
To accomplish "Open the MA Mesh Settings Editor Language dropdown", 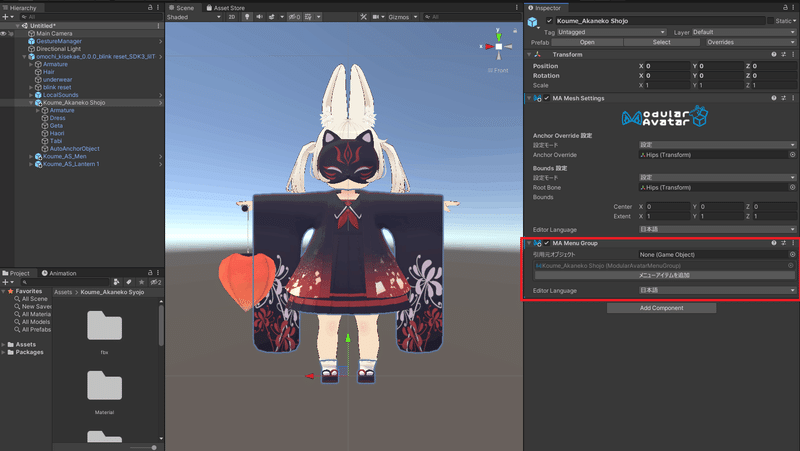I will 717,230.
